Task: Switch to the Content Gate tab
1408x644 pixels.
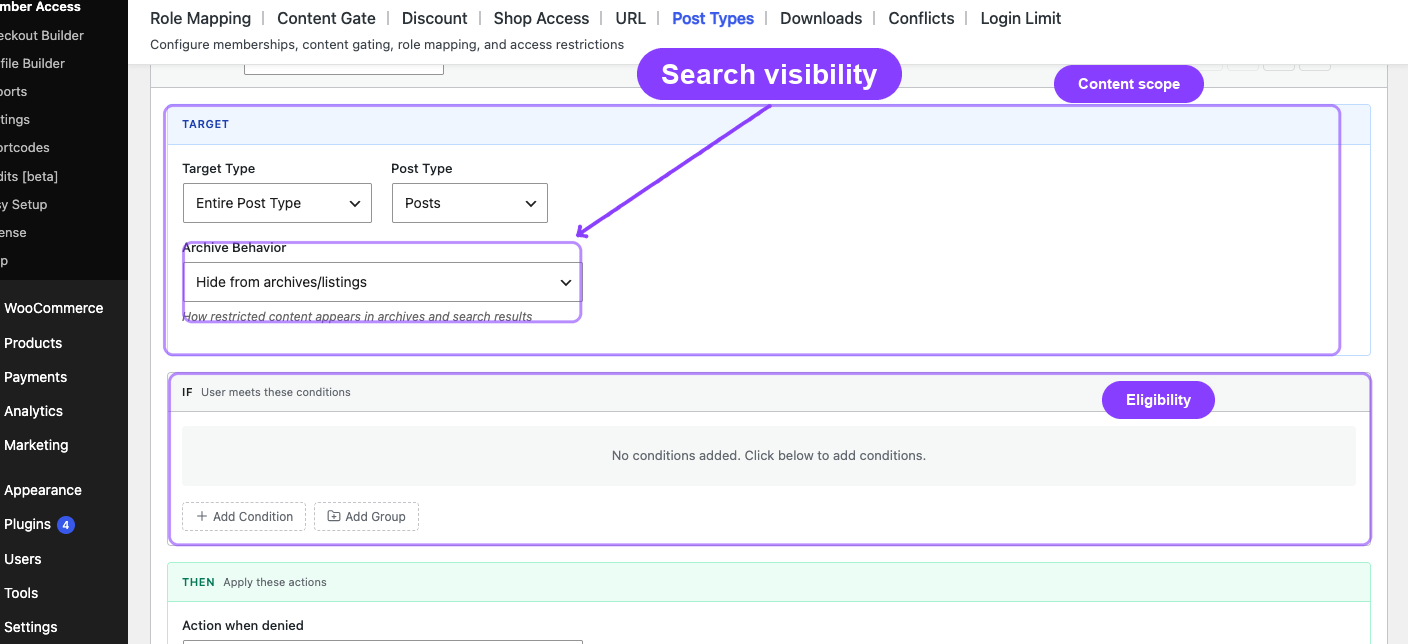Action: pos(326,18)
